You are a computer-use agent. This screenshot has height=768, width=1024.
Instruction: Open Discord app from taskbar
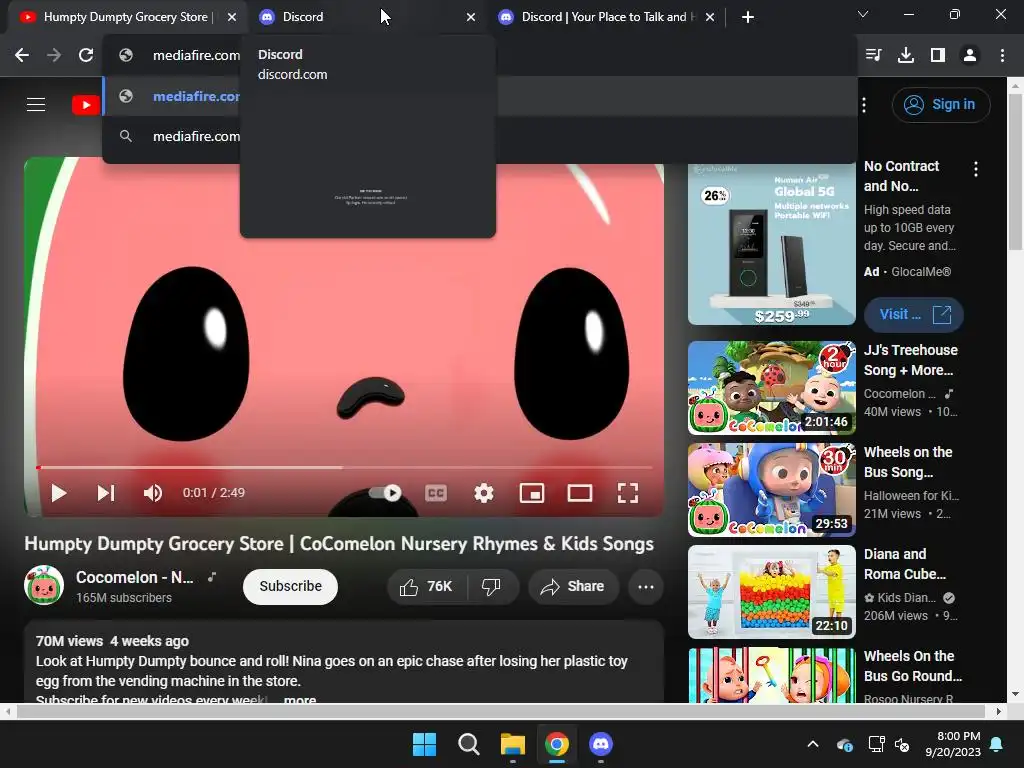coord(601,744)
